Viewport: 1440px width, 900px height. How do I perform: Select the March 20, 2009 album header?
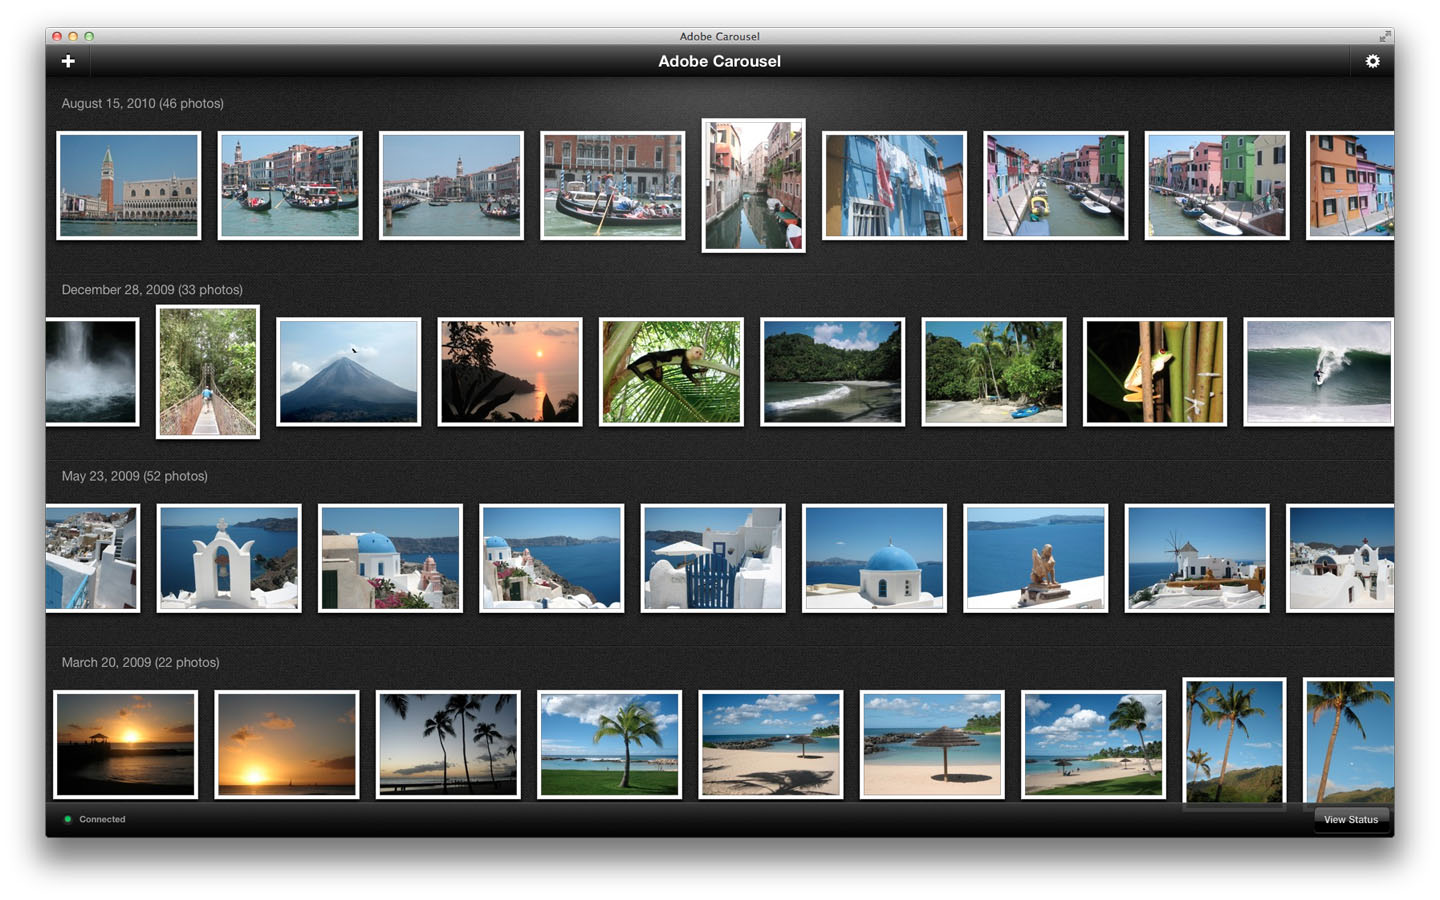[140, 662]
